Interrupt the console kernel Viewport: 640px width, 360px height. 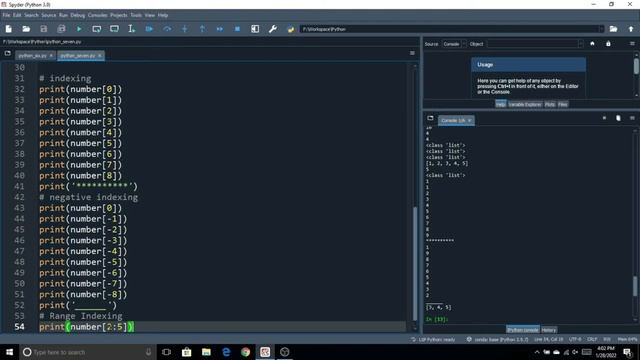click(x=604, y=118)
